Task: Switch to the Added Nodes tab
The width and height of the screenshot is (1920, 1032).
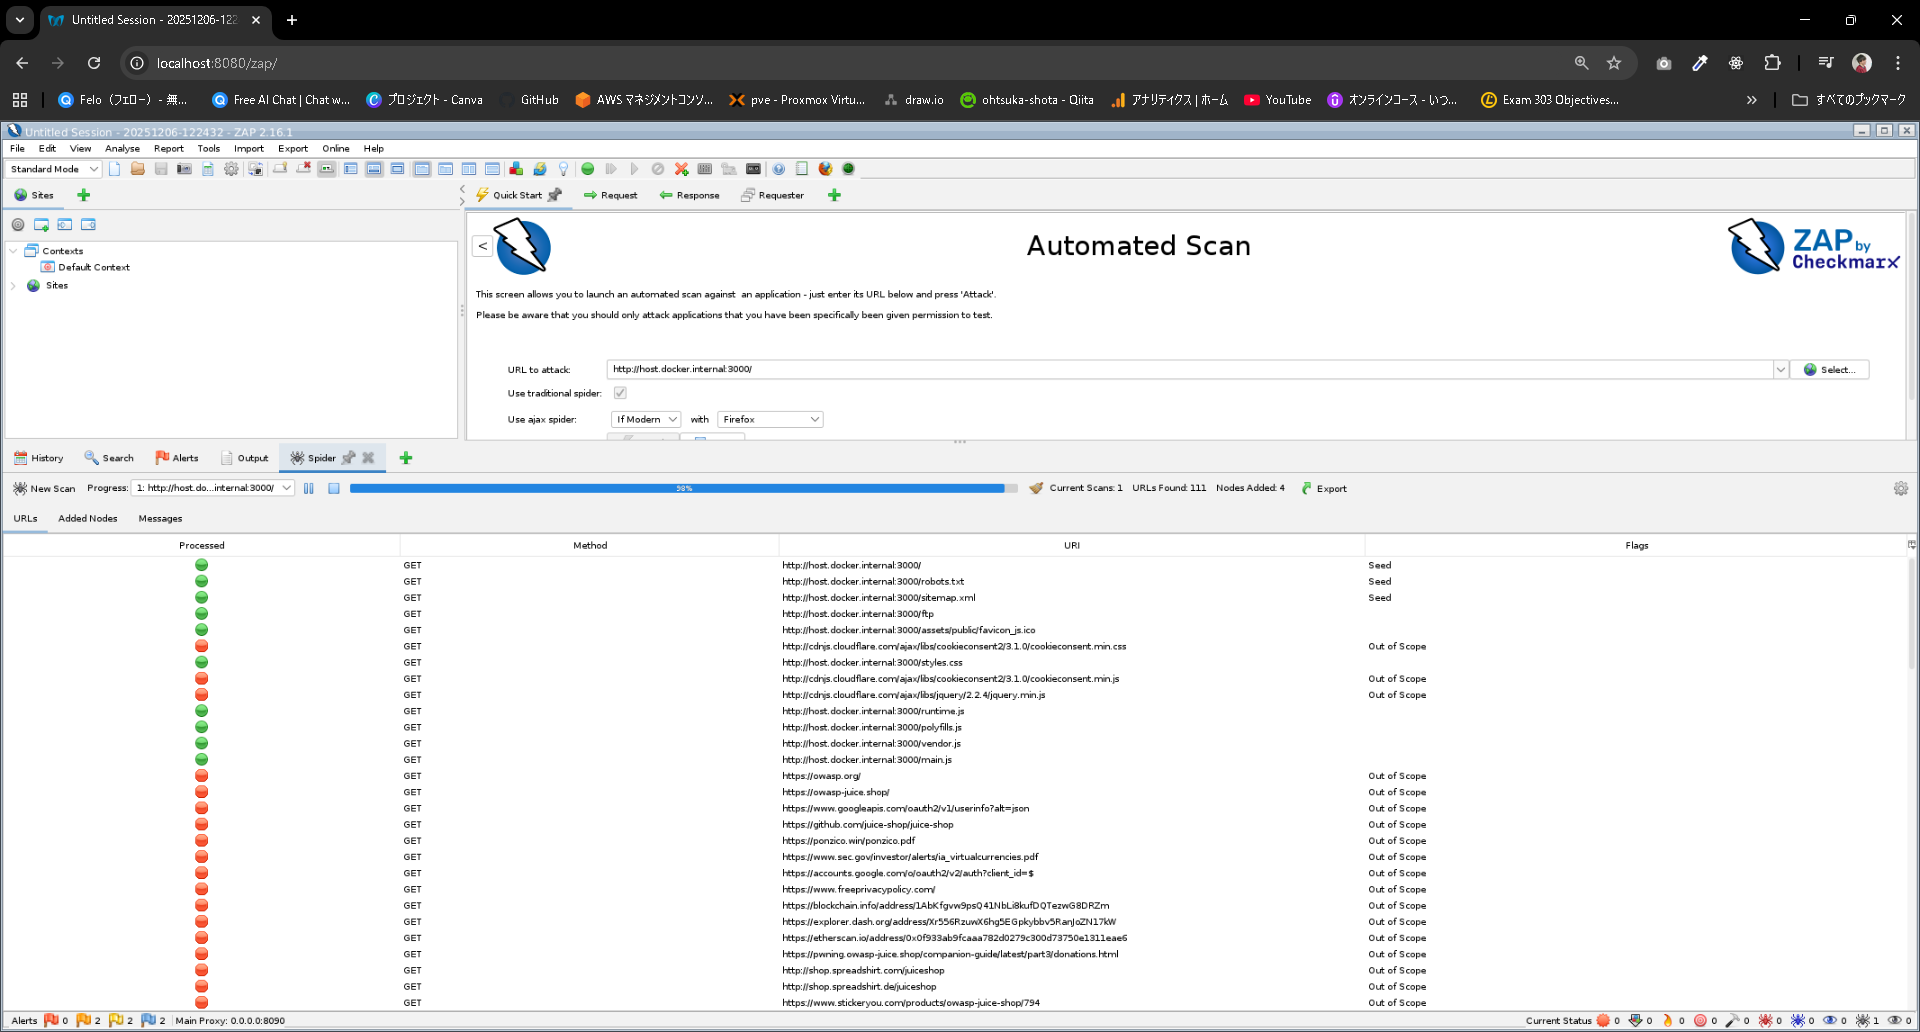Action: 88,519
